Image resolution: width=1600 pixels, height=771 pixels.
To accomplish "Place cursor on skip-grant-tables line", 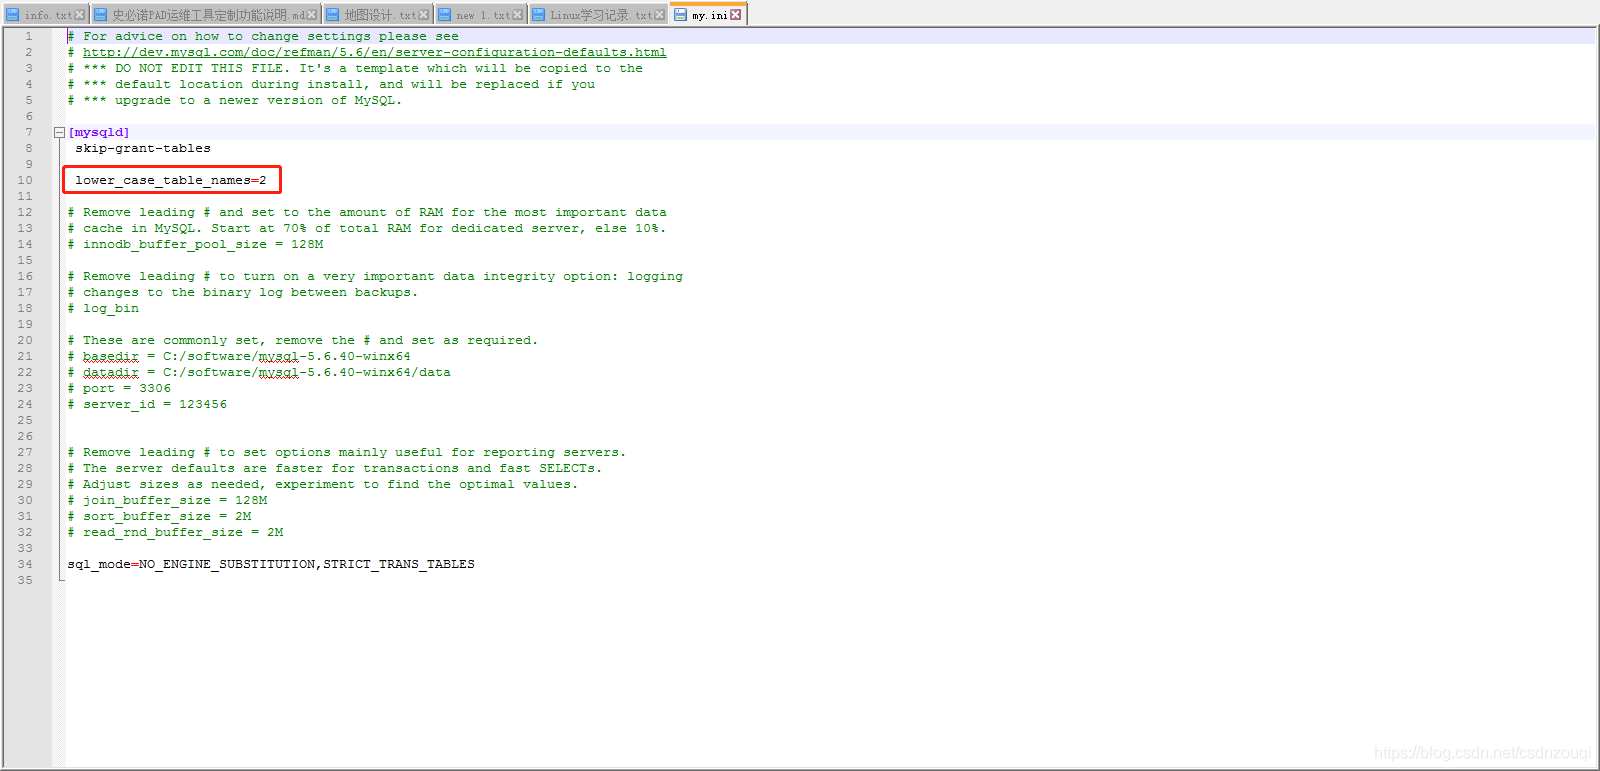I will pyautogui.click(x=143, y=148).
